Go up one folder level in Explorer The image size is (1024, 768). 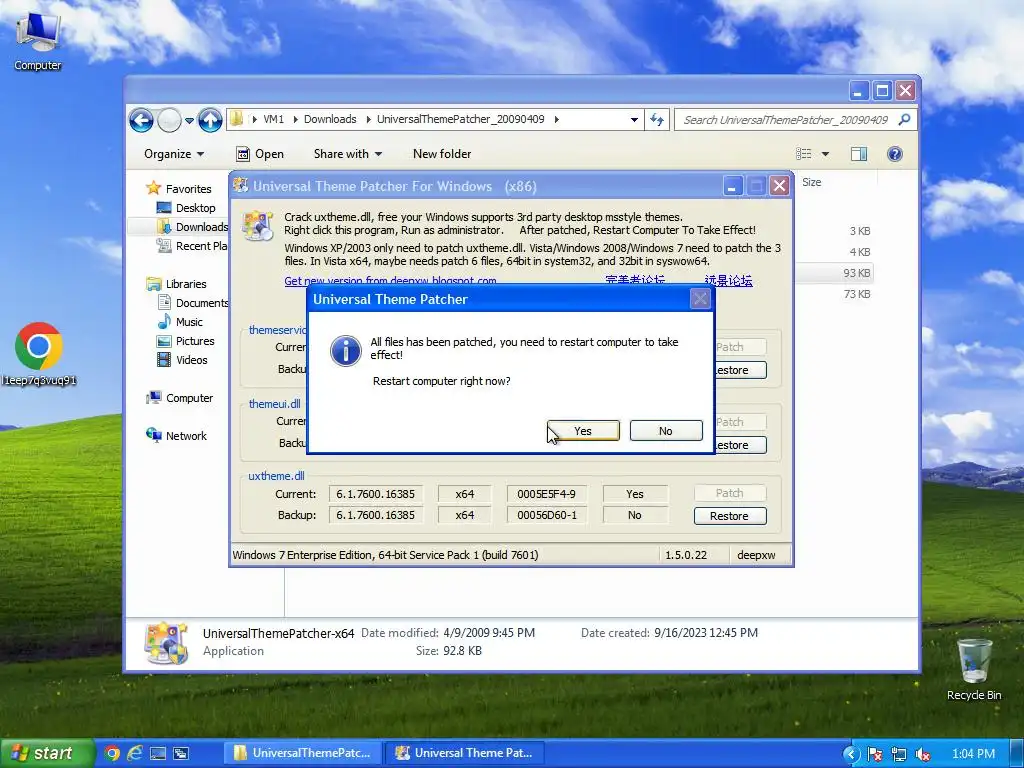210,120
